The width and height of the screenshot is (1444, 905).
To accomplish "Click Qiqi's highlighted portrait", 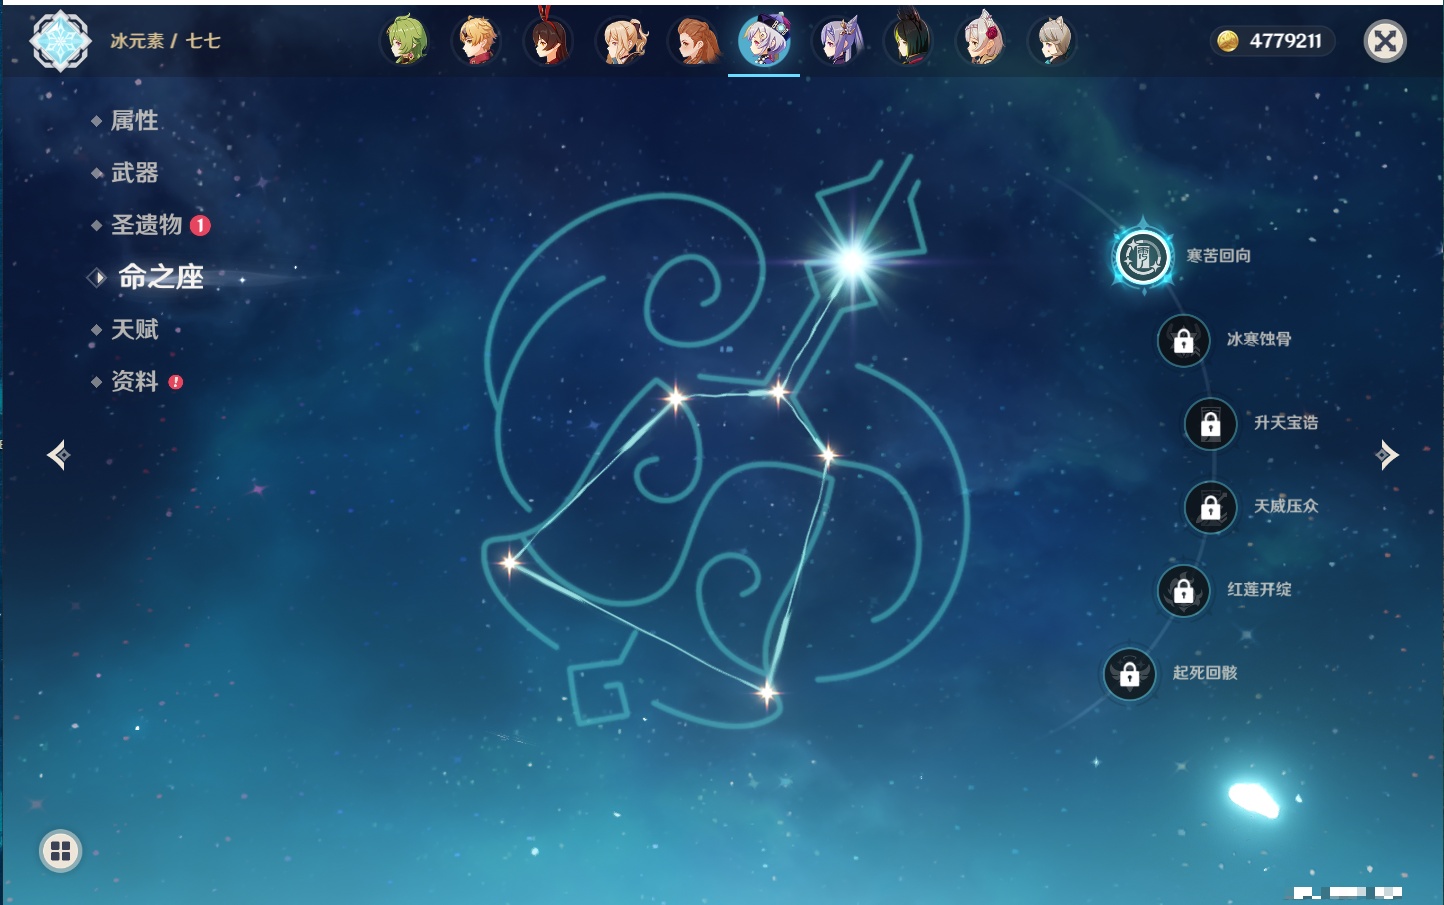I will pos(765,41).
